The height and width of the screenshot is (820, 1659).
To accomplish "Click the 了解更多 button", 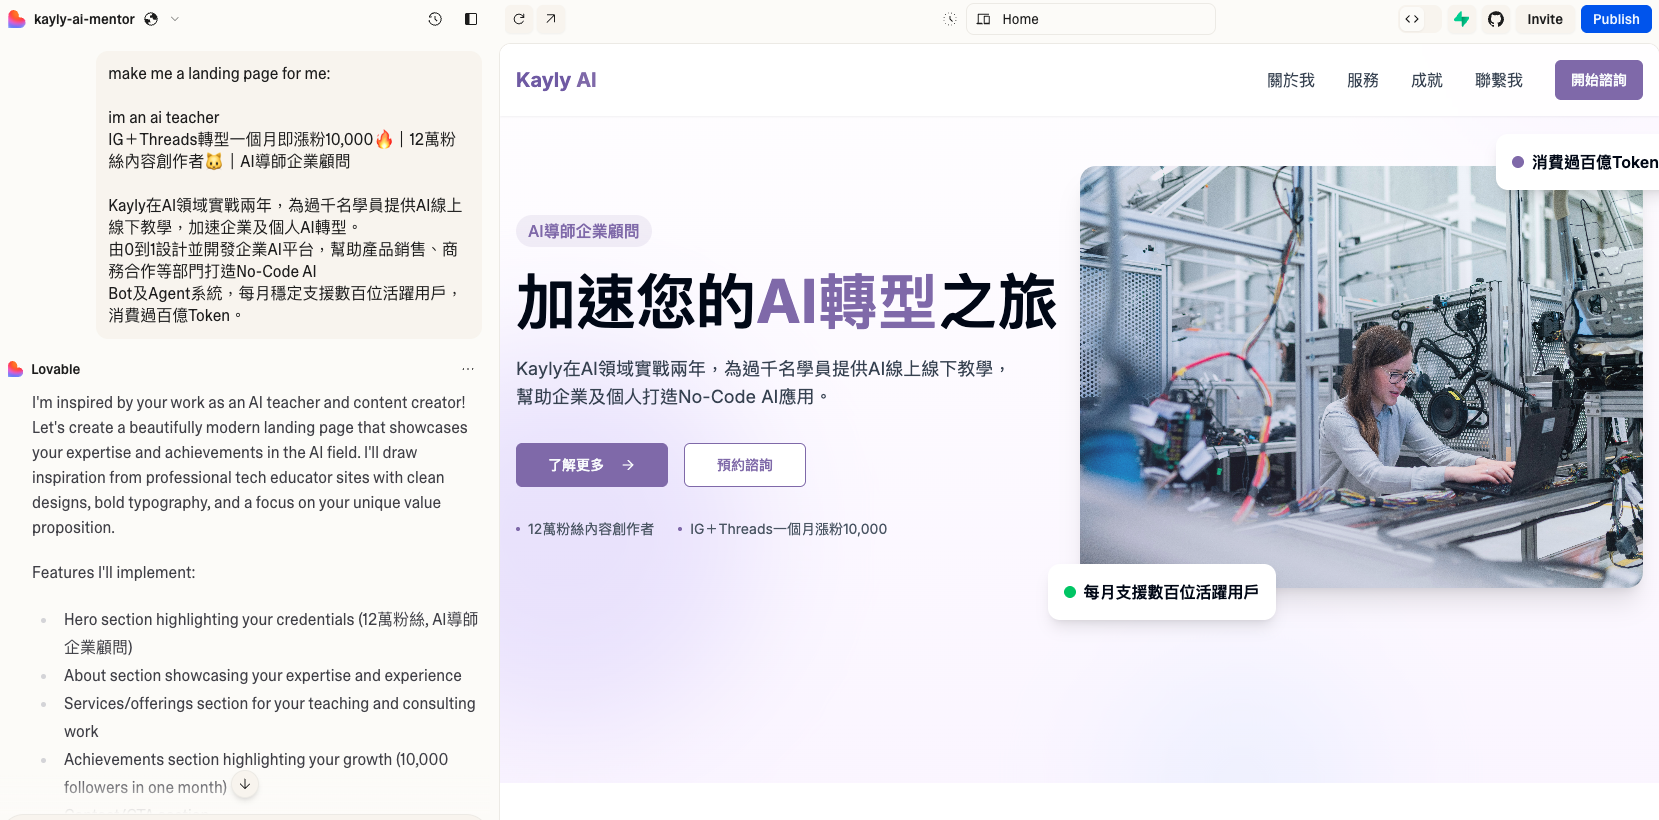I will [592, 465].
